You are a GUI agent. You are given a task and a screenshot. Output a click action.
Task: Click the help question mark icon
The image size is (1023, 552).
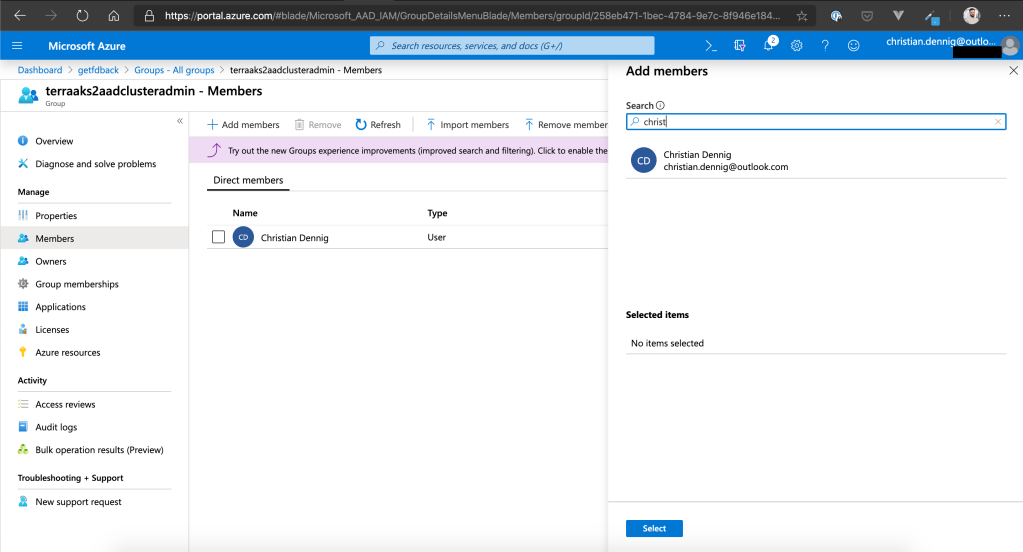pyautogui.click(x=825, y=45)
